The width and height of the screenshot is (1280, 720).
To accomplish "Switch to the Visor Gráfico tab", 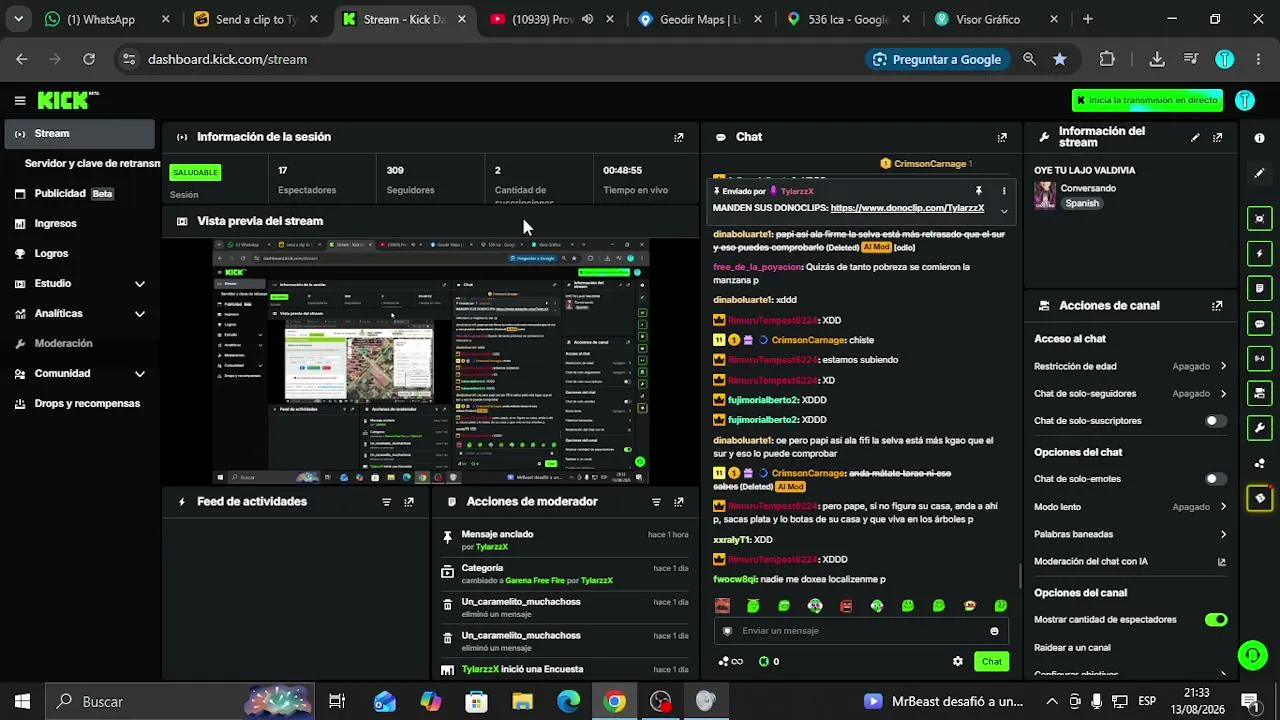I will 996,19.
